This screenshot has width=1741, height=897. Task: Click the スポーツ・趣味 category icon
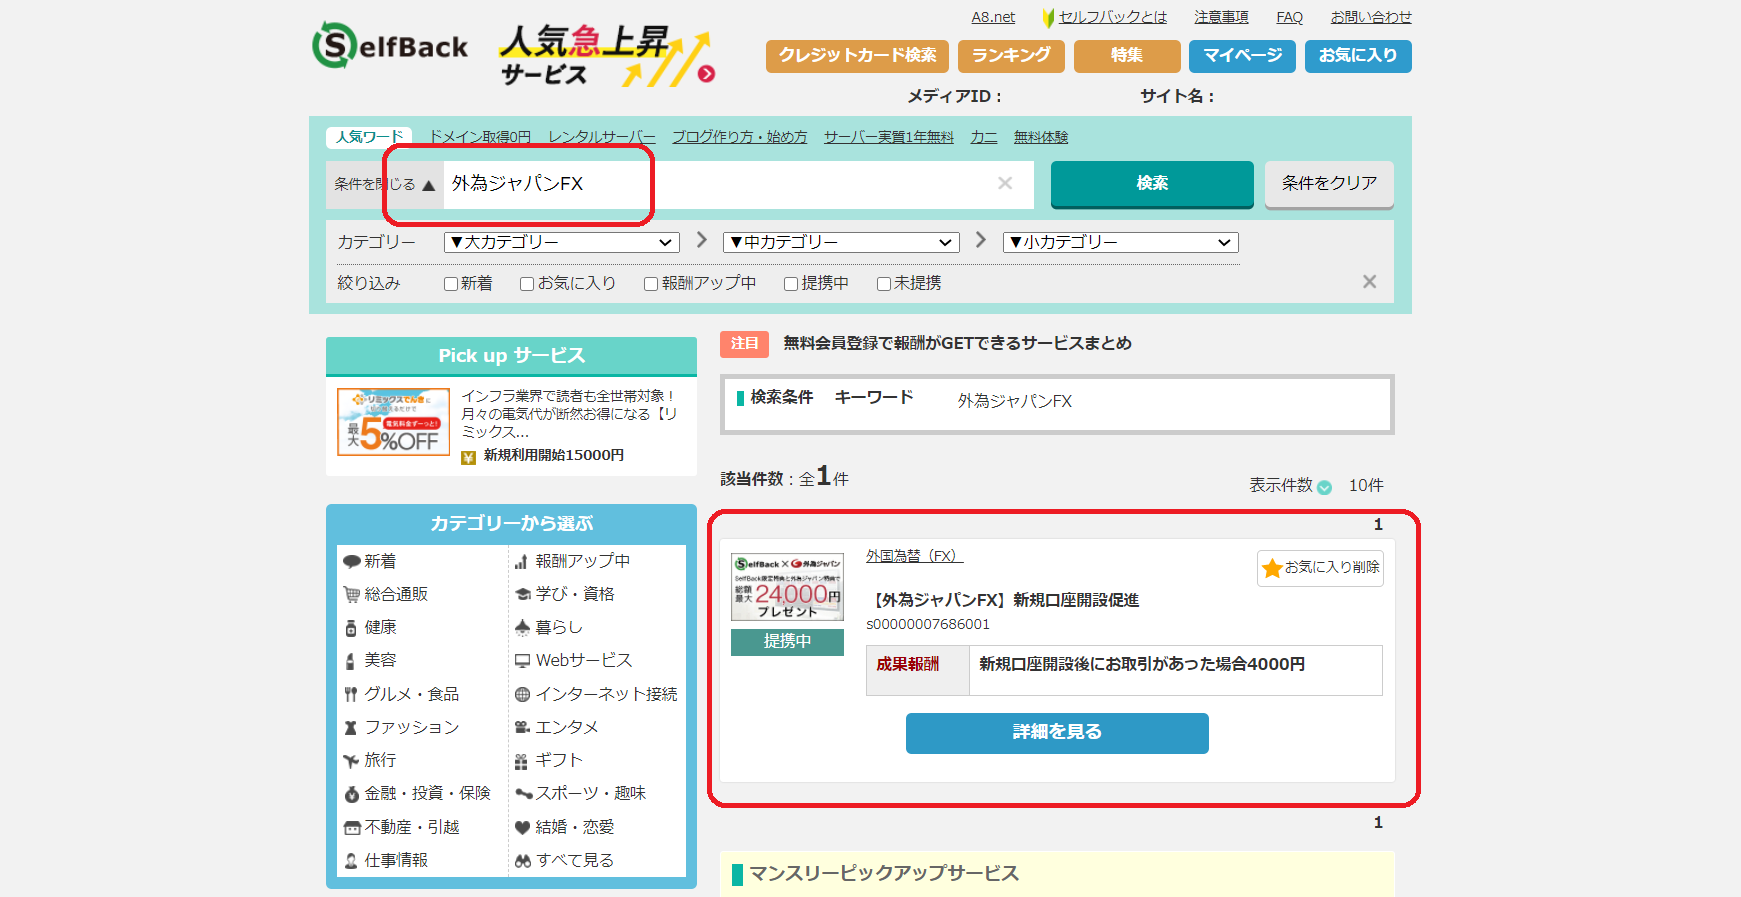(x=523, y=794)
